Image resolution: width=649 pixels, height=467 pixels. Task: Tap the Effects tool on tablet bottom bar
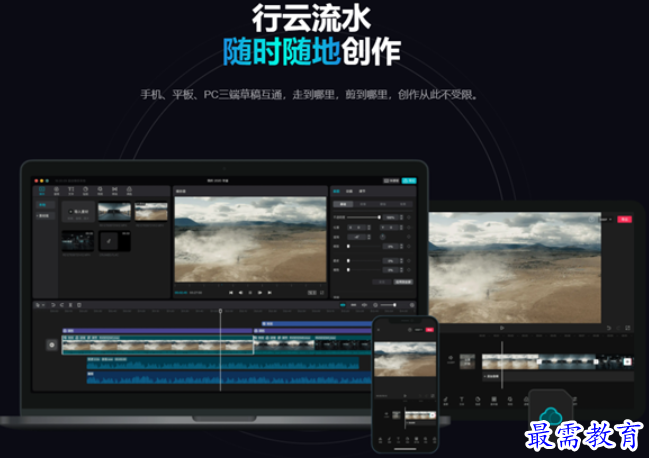pos(510,401)
